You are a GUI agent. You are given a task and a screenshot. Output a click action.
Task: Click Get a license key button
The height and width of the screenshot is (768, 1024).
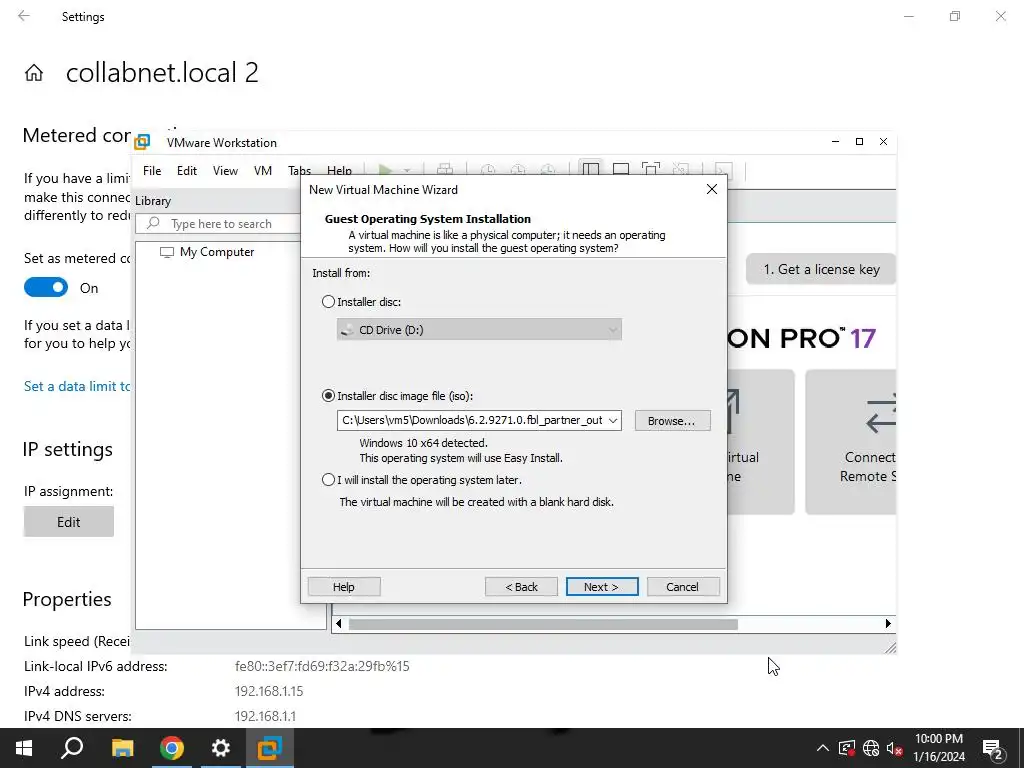(x=821, y=269)
